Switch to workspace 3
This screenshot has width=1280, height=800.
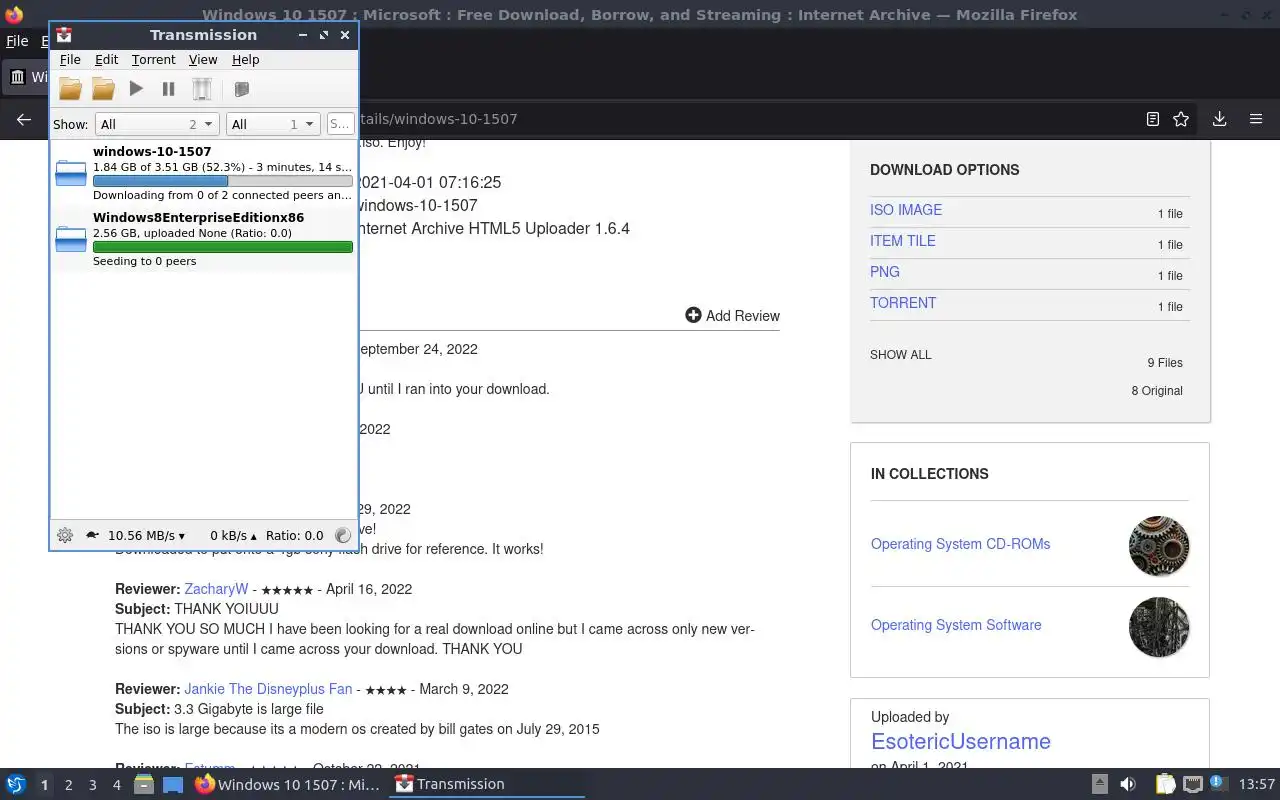click(x=92, y=785)
